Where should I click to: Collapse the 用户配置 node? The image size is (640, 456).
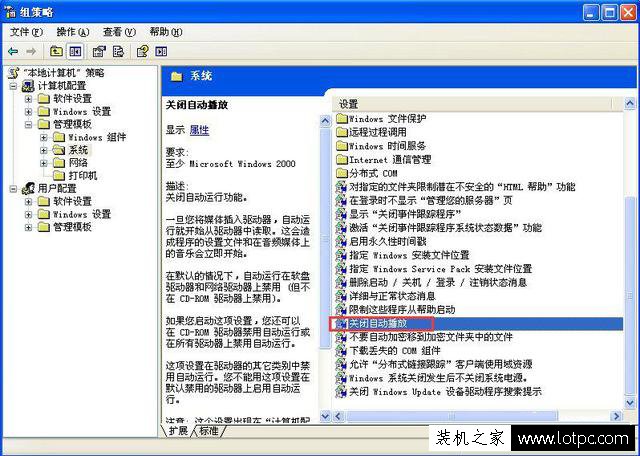13,189
